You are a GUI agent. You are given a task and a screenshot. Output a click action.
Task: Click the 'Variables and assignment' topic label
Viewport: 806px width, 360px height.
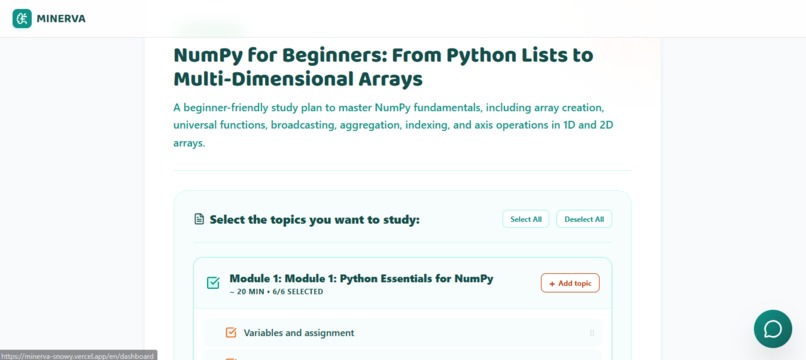coord(299,333)
